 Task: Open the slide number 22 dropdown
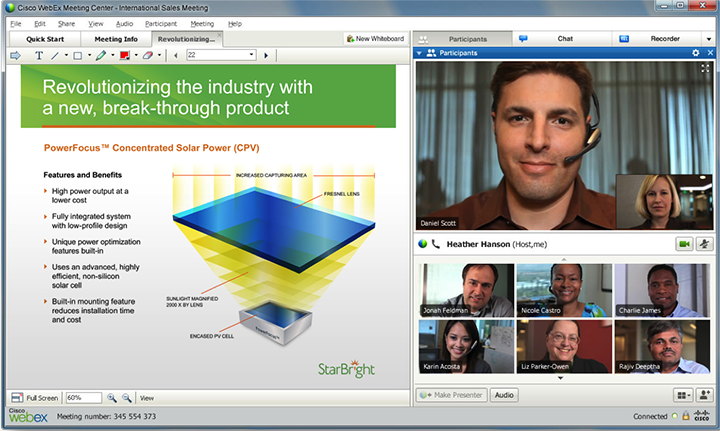coord(251,55)
